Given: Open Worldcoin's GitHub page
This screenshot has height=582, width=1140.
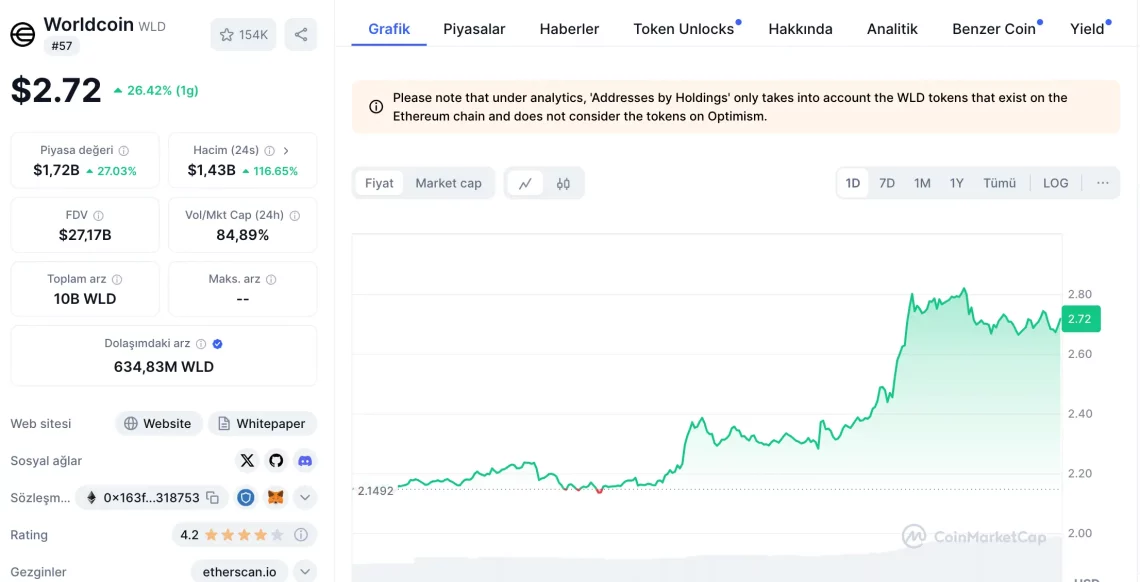Looking at the screenshot, I should tap(276, 460).
